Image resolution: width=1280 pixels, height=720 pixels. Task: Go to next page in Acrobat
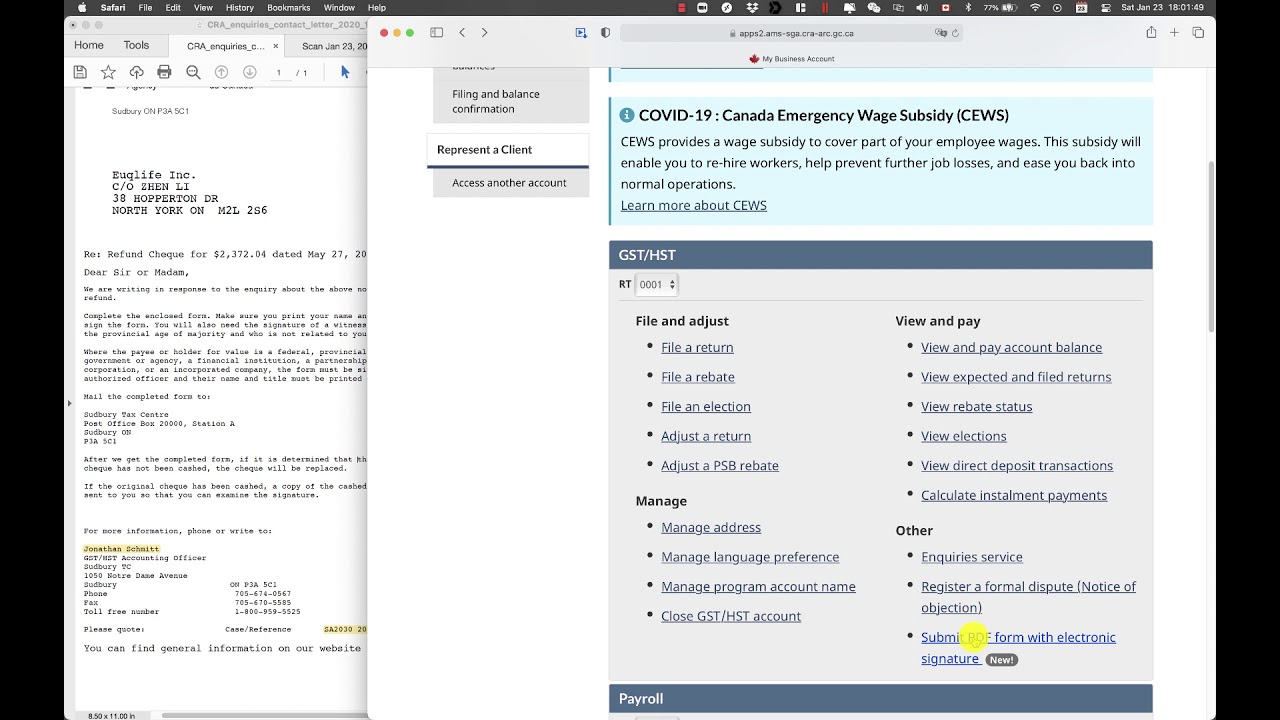pyautogui.click(x=250, y=72)
